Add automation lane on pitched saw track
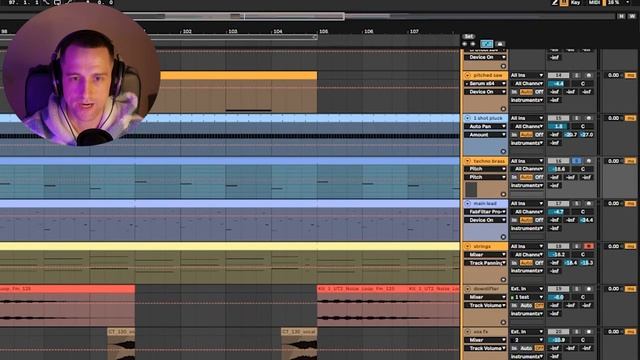This screenshot has height=360, width=640. click(x=503, y=109)
